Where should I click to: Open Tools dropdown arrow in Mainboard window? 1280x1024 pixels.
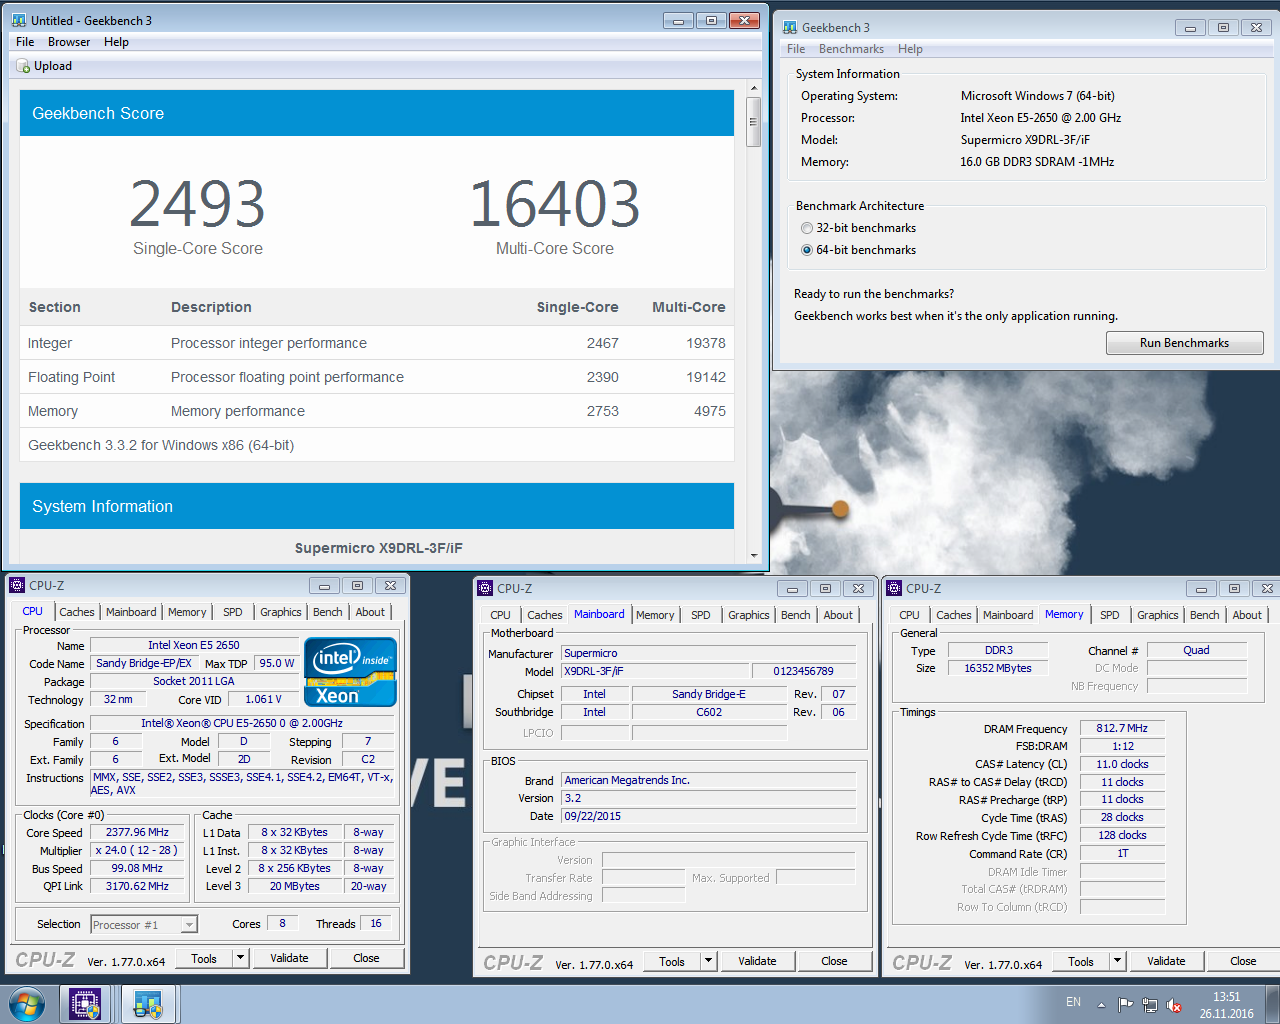pyautogui.click(x=708, y=961)
